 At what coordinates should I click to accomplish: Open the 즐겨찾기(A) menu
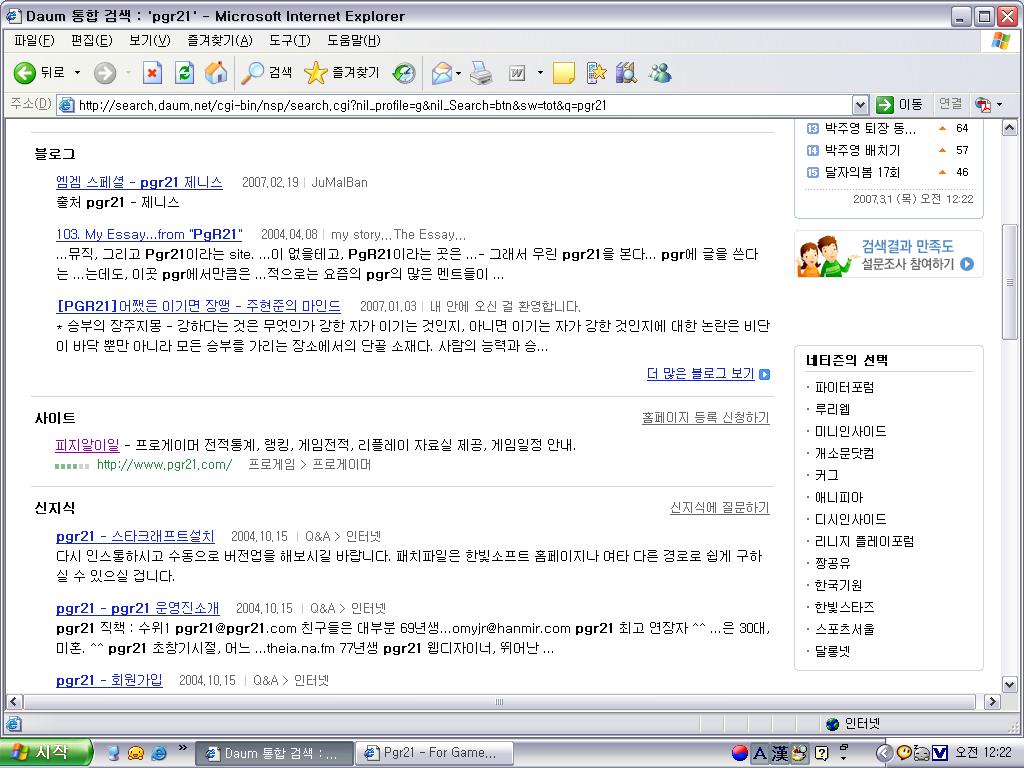pos(219,40)
